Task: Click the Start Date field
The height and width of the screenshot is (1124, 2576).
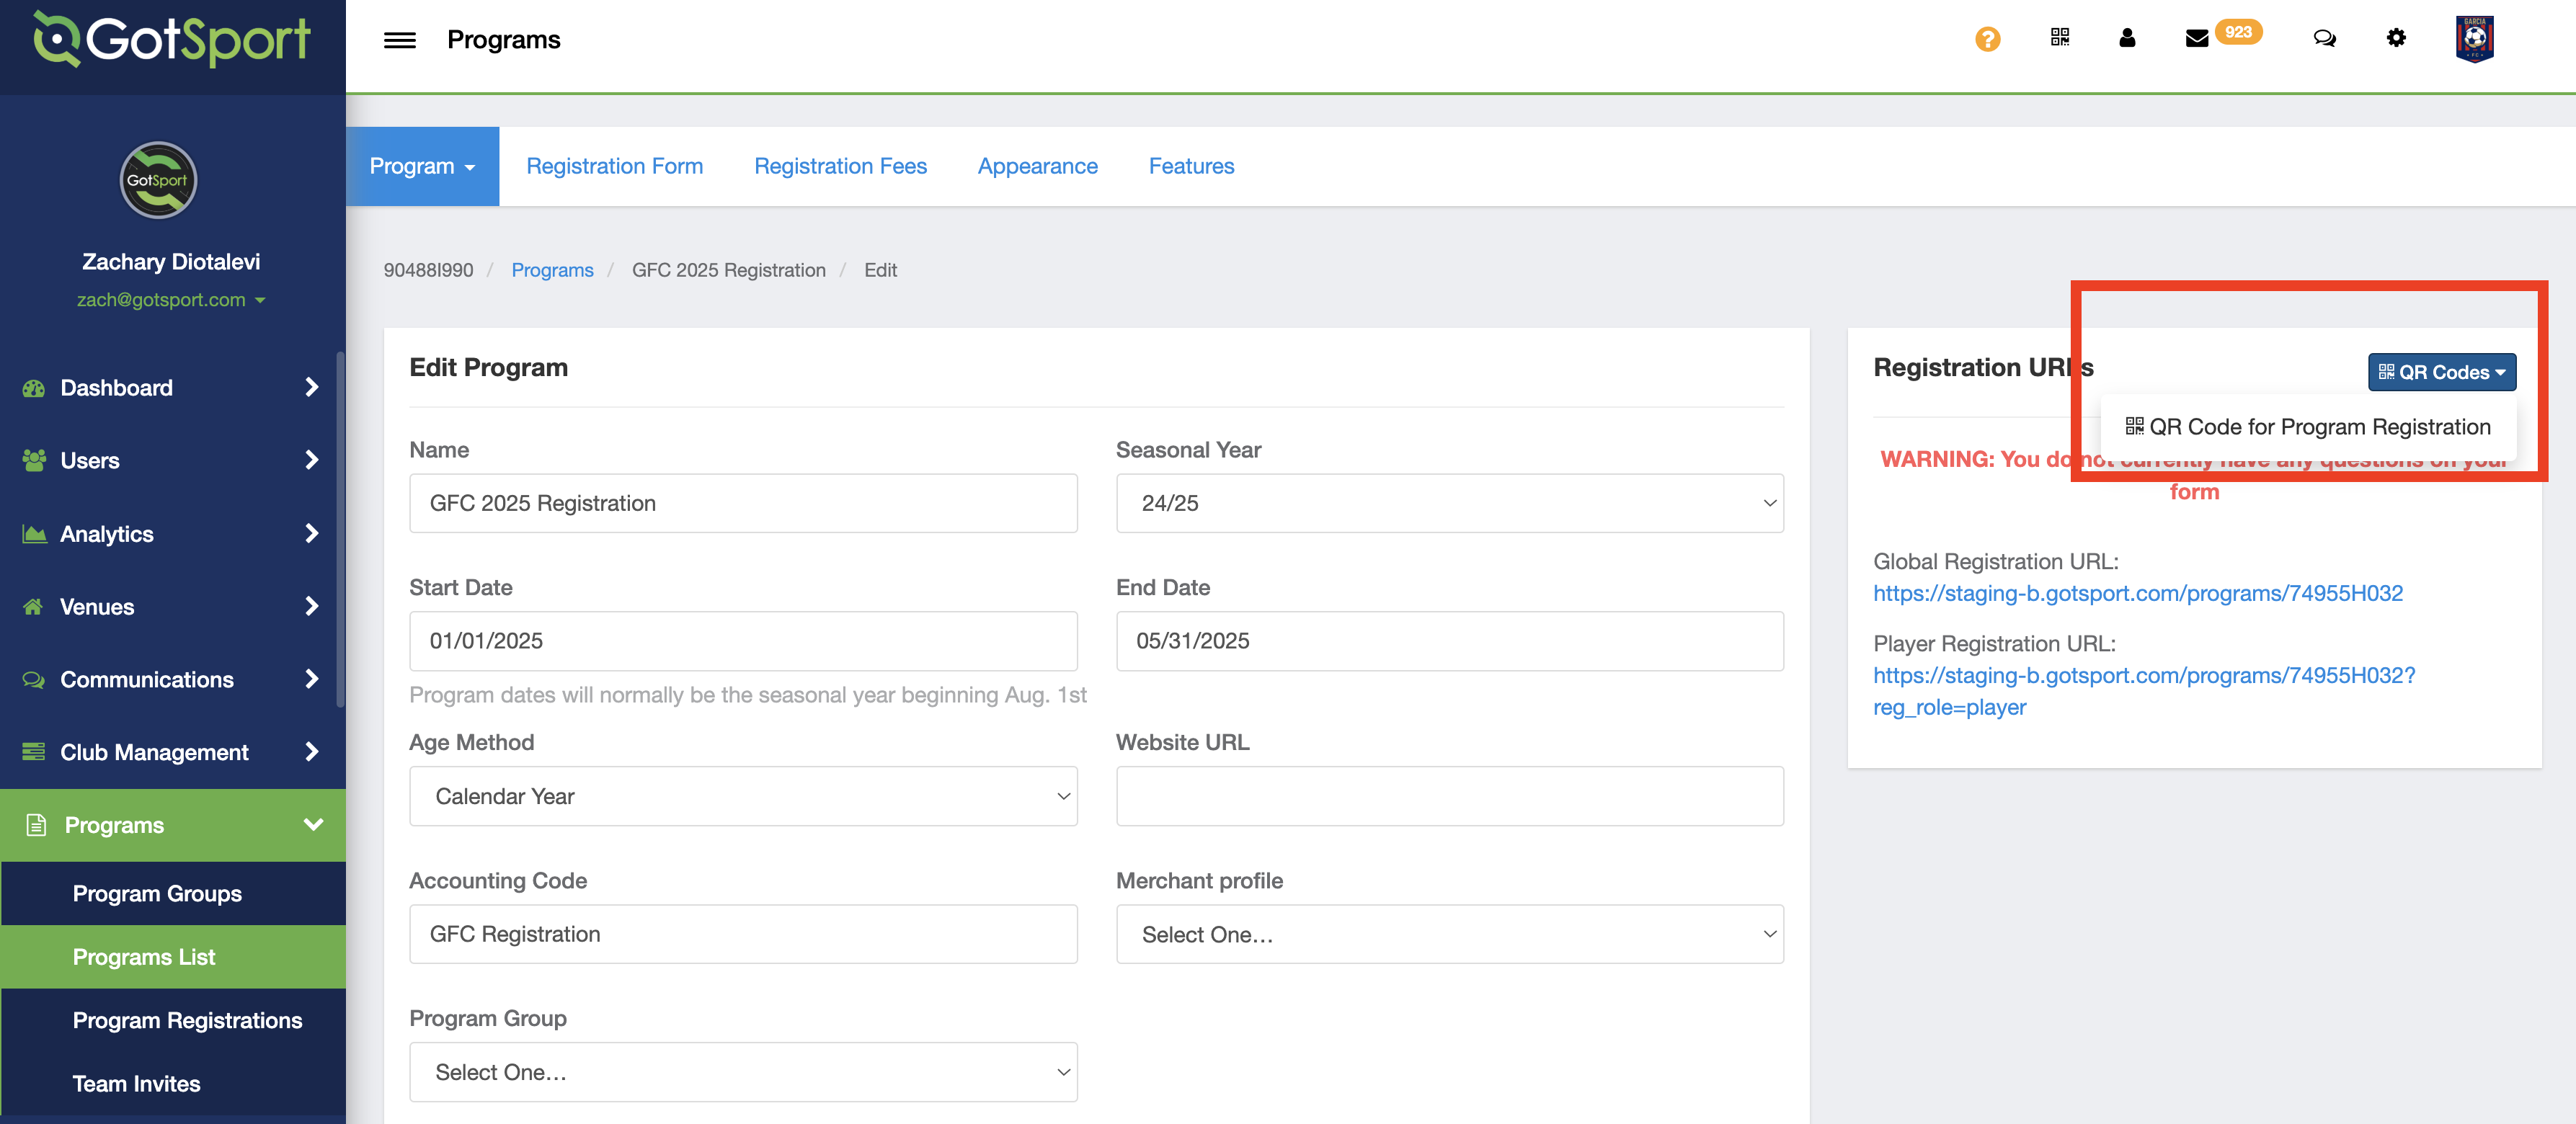Action: coord(743,641)
